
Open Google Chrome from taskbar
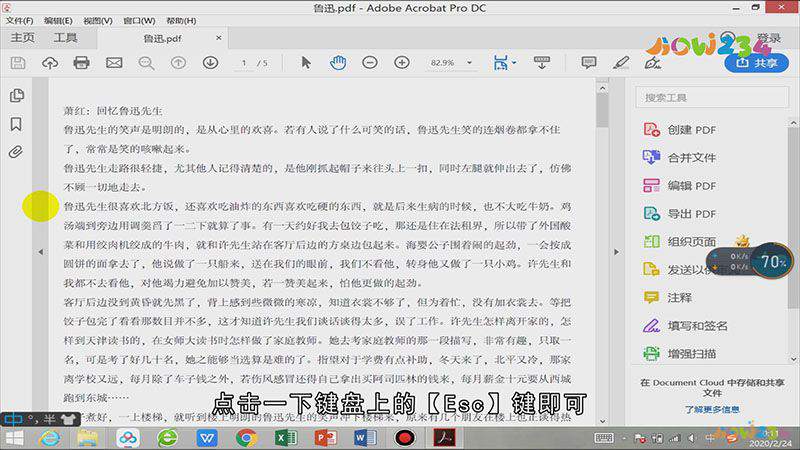(x=246, y=438)
